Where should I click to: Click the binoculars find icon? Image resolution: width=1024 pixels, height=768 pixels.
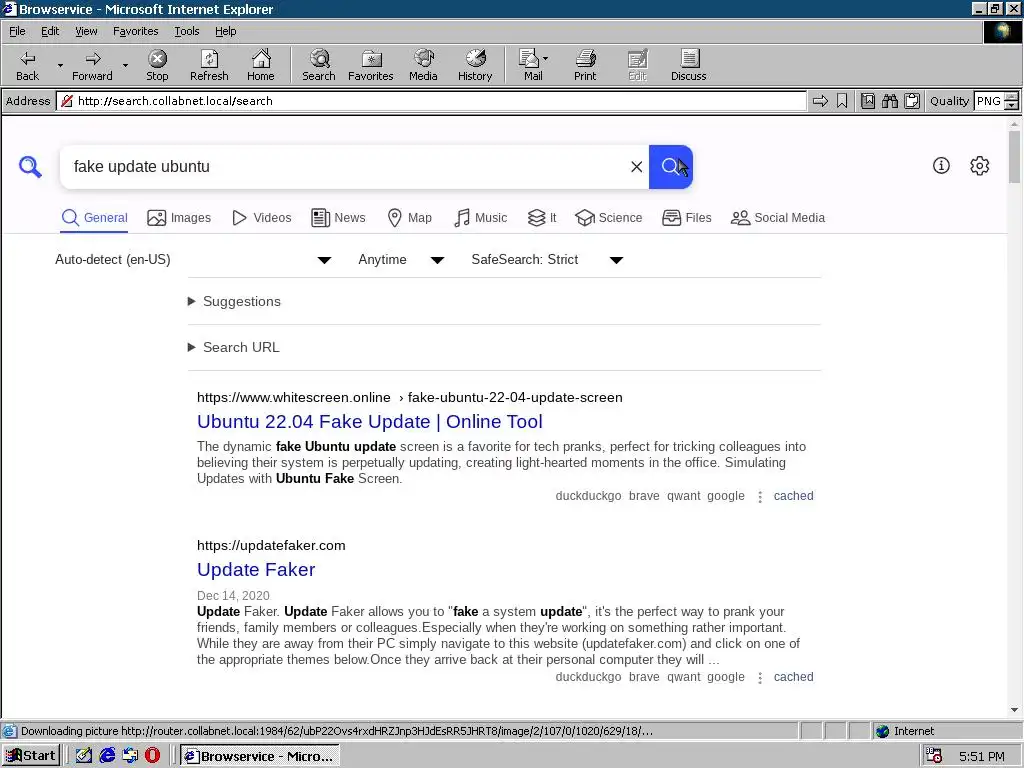coord(889,101)
